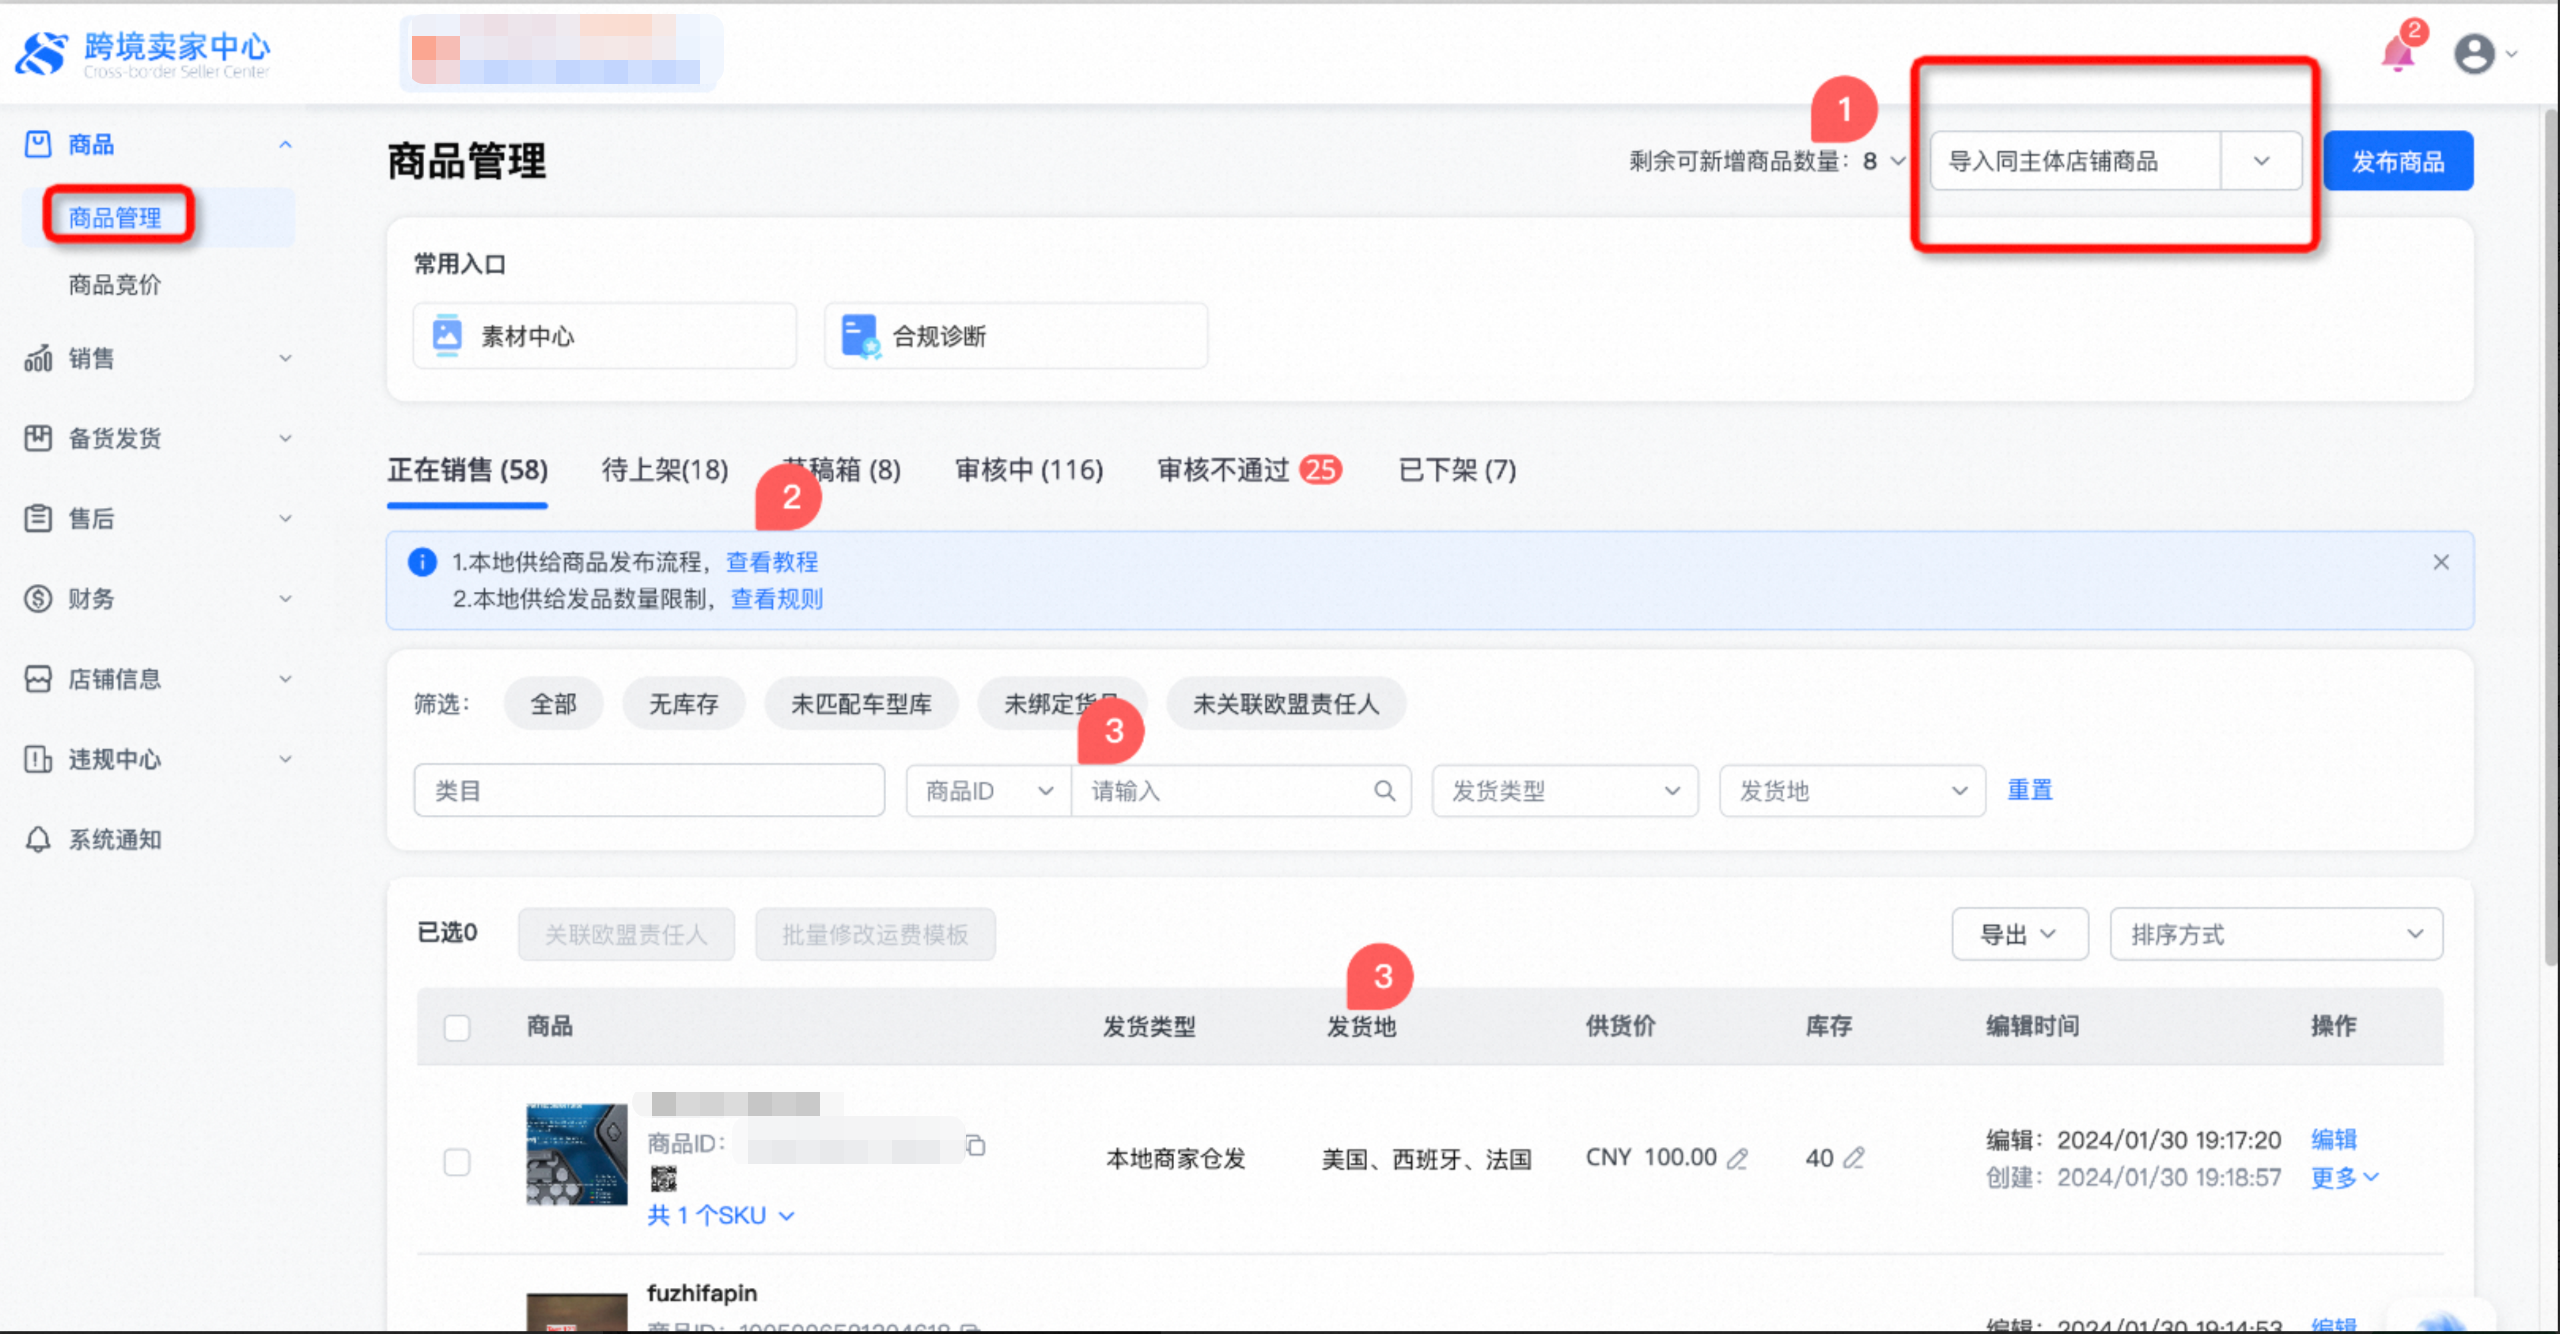Toggle the select-all checkbox in table header
Image resolution: width=2560 pixels, height=1334 pixels.
click(x=457, y=1027)
